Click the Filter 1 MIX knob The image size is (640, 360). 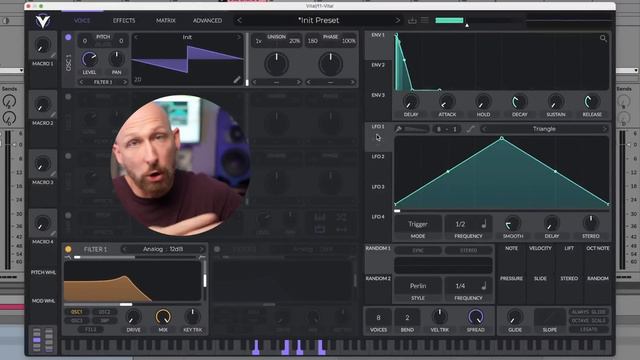click(x=163, y=317)
